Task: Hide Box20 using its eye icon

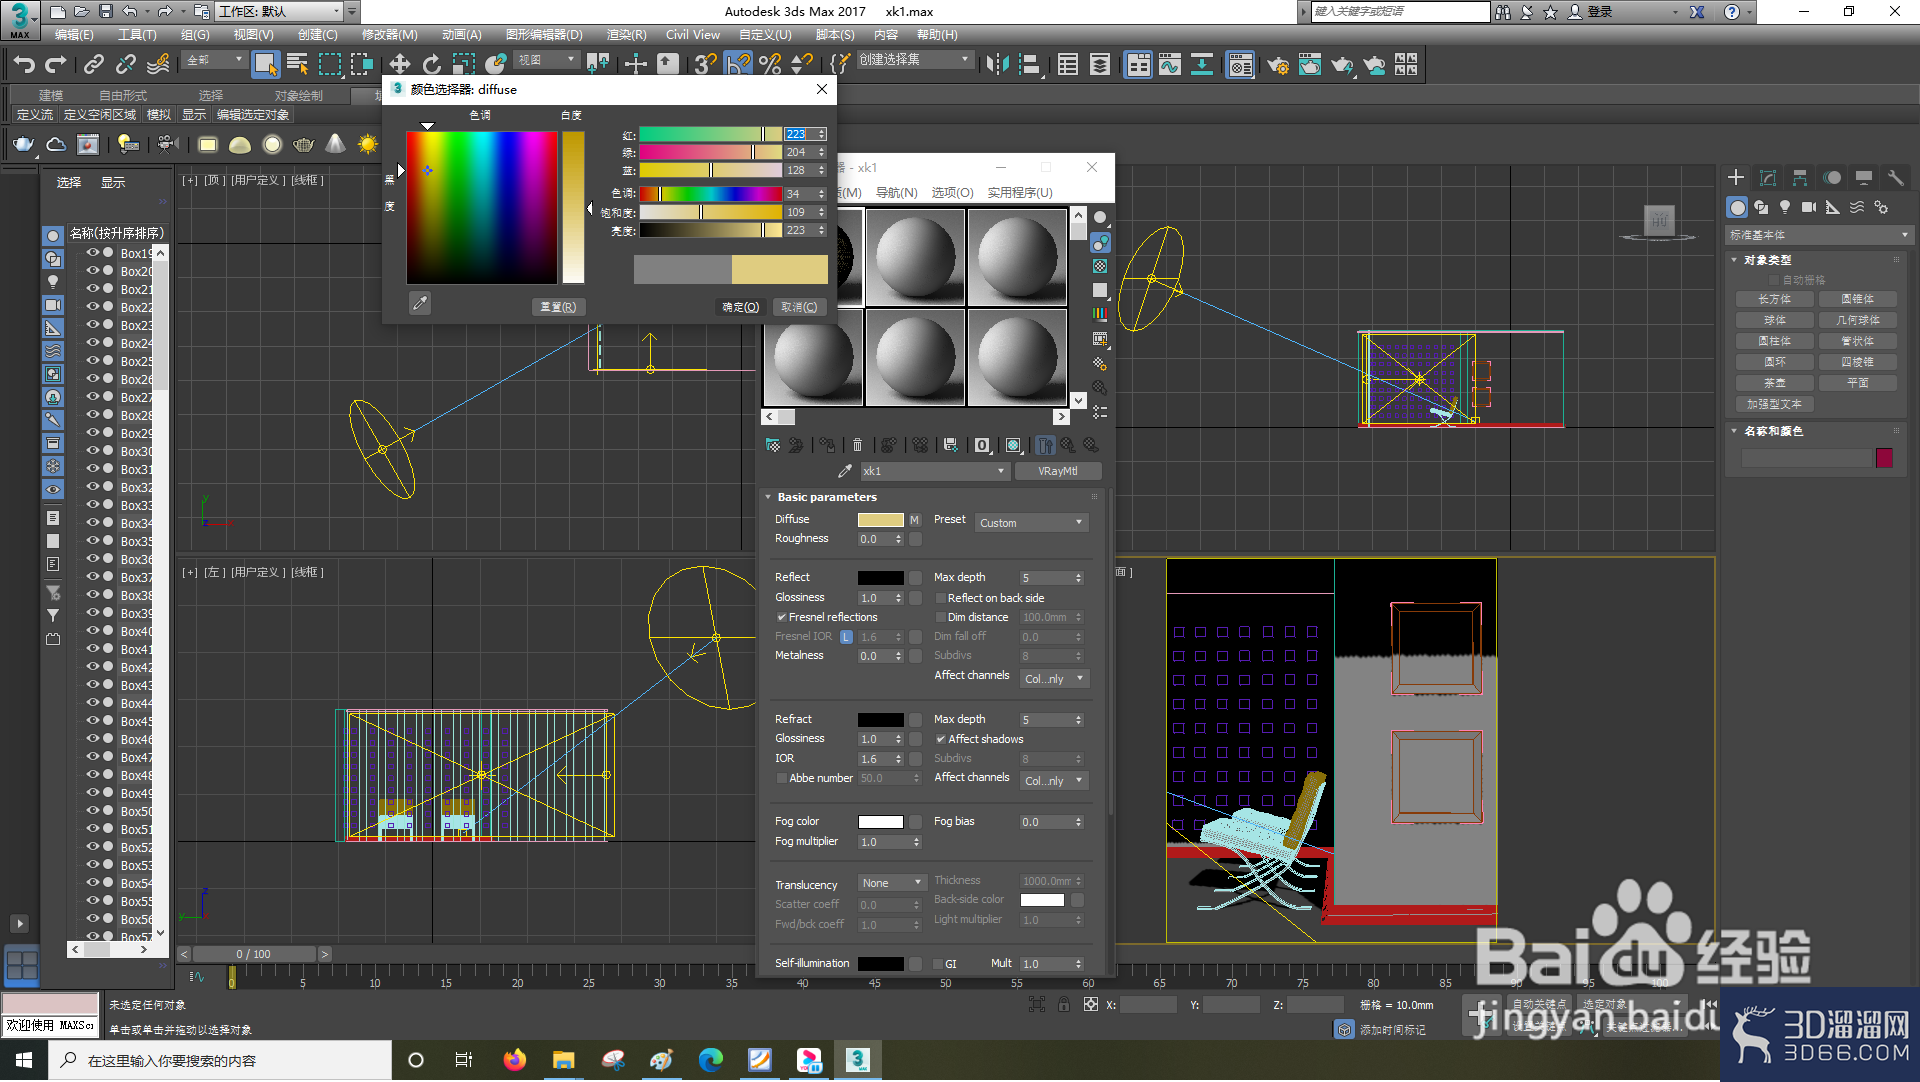Action: click(92, 271)
